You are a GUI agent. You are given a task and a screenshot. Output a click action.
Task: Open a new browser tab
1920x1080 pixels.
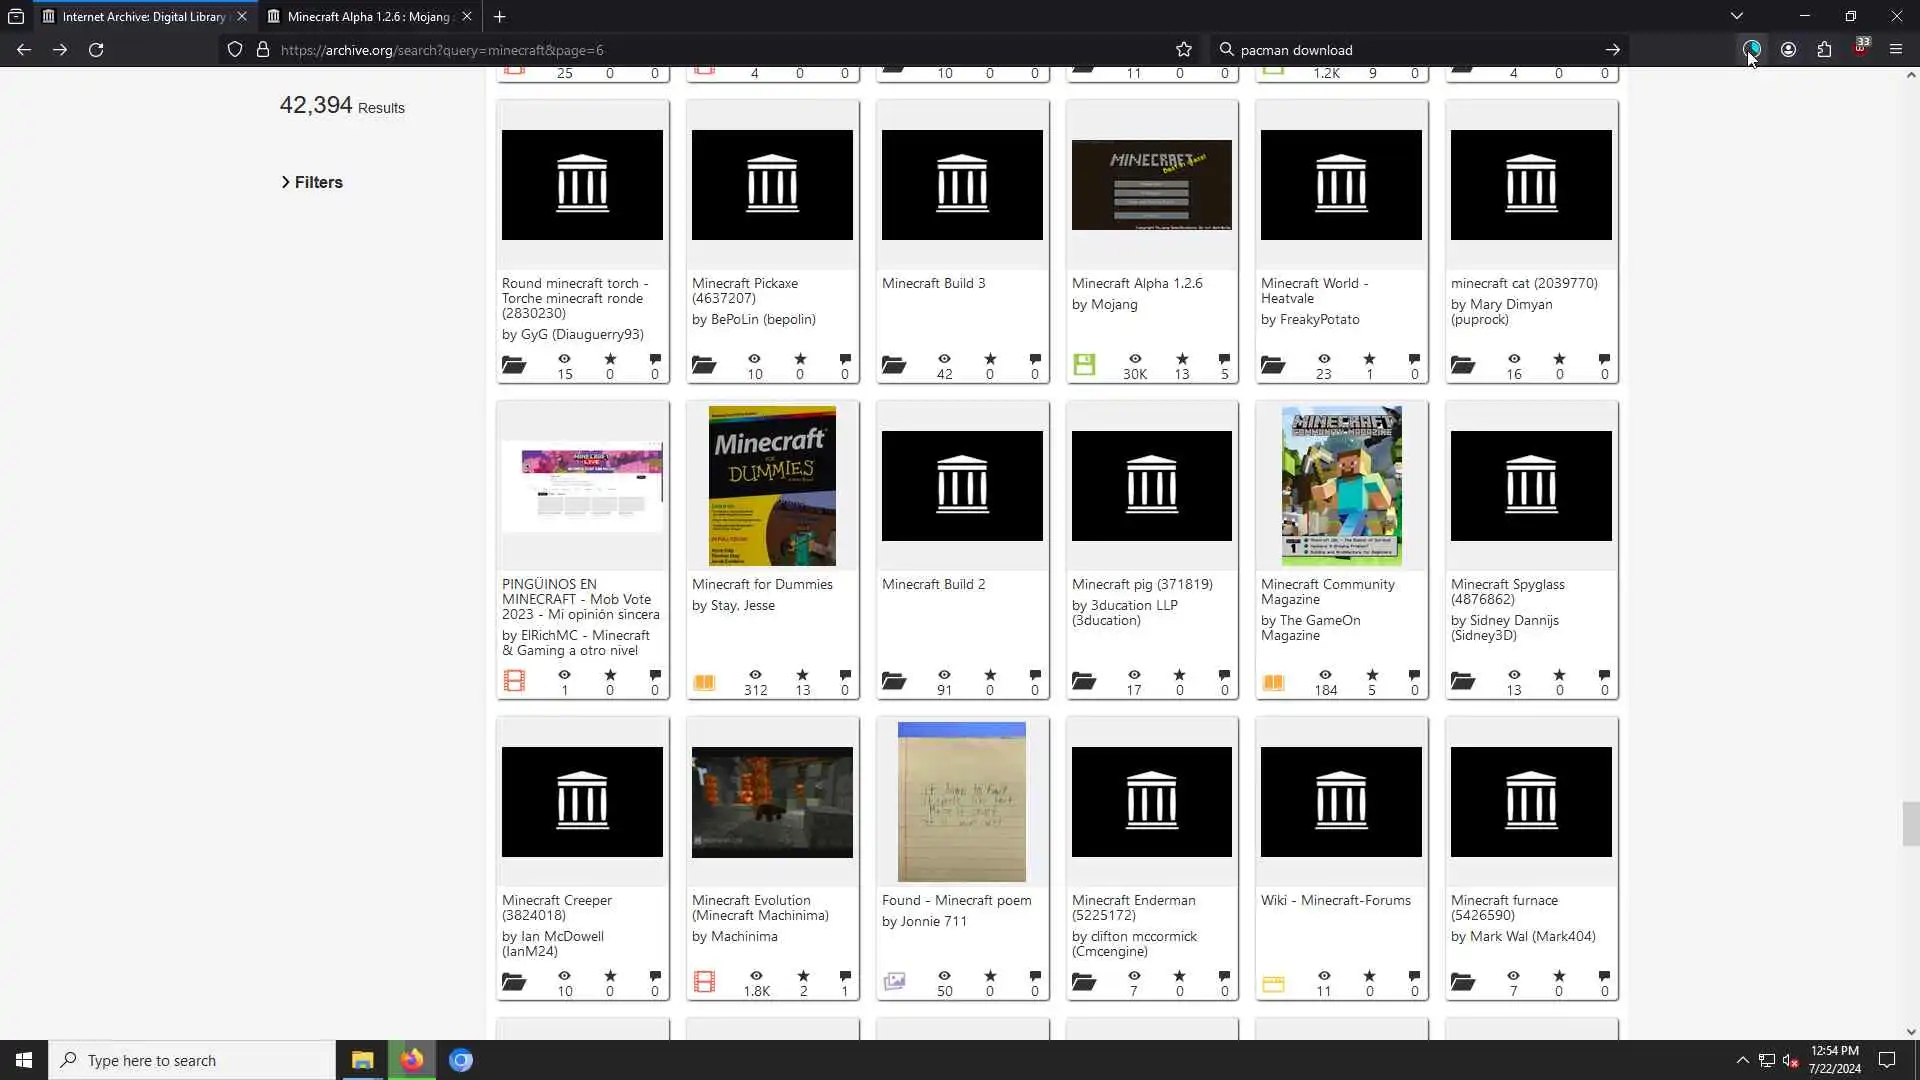coord(499,16)
